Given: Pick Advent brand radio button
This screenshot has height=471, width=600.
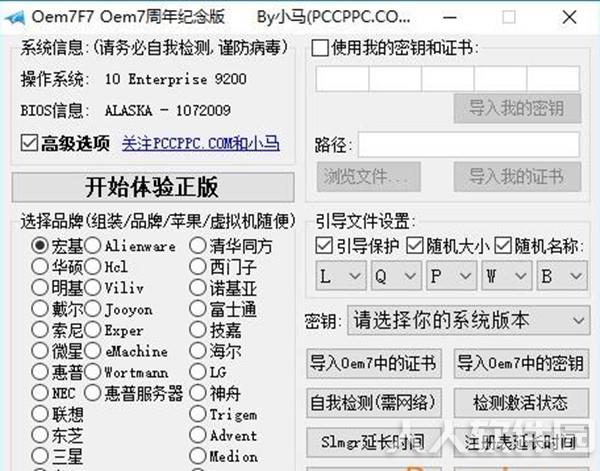Looking at the screenshot, I should tap(198, 435).
